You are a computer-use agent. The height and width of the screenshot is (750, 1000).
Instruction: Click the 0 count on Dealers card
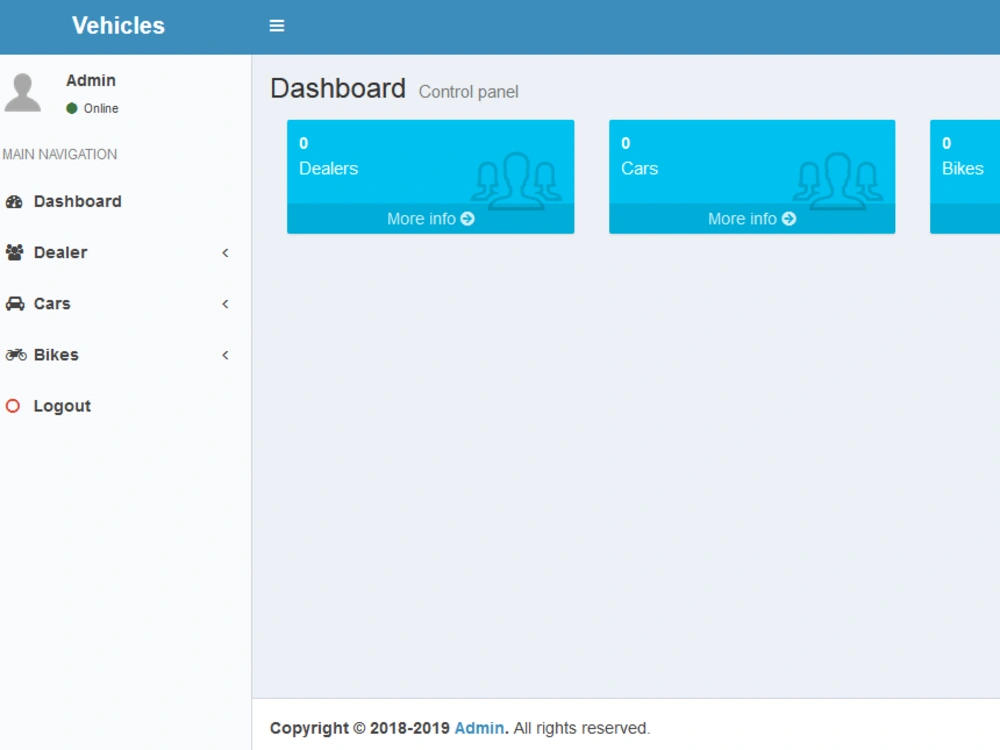[304, 143]
